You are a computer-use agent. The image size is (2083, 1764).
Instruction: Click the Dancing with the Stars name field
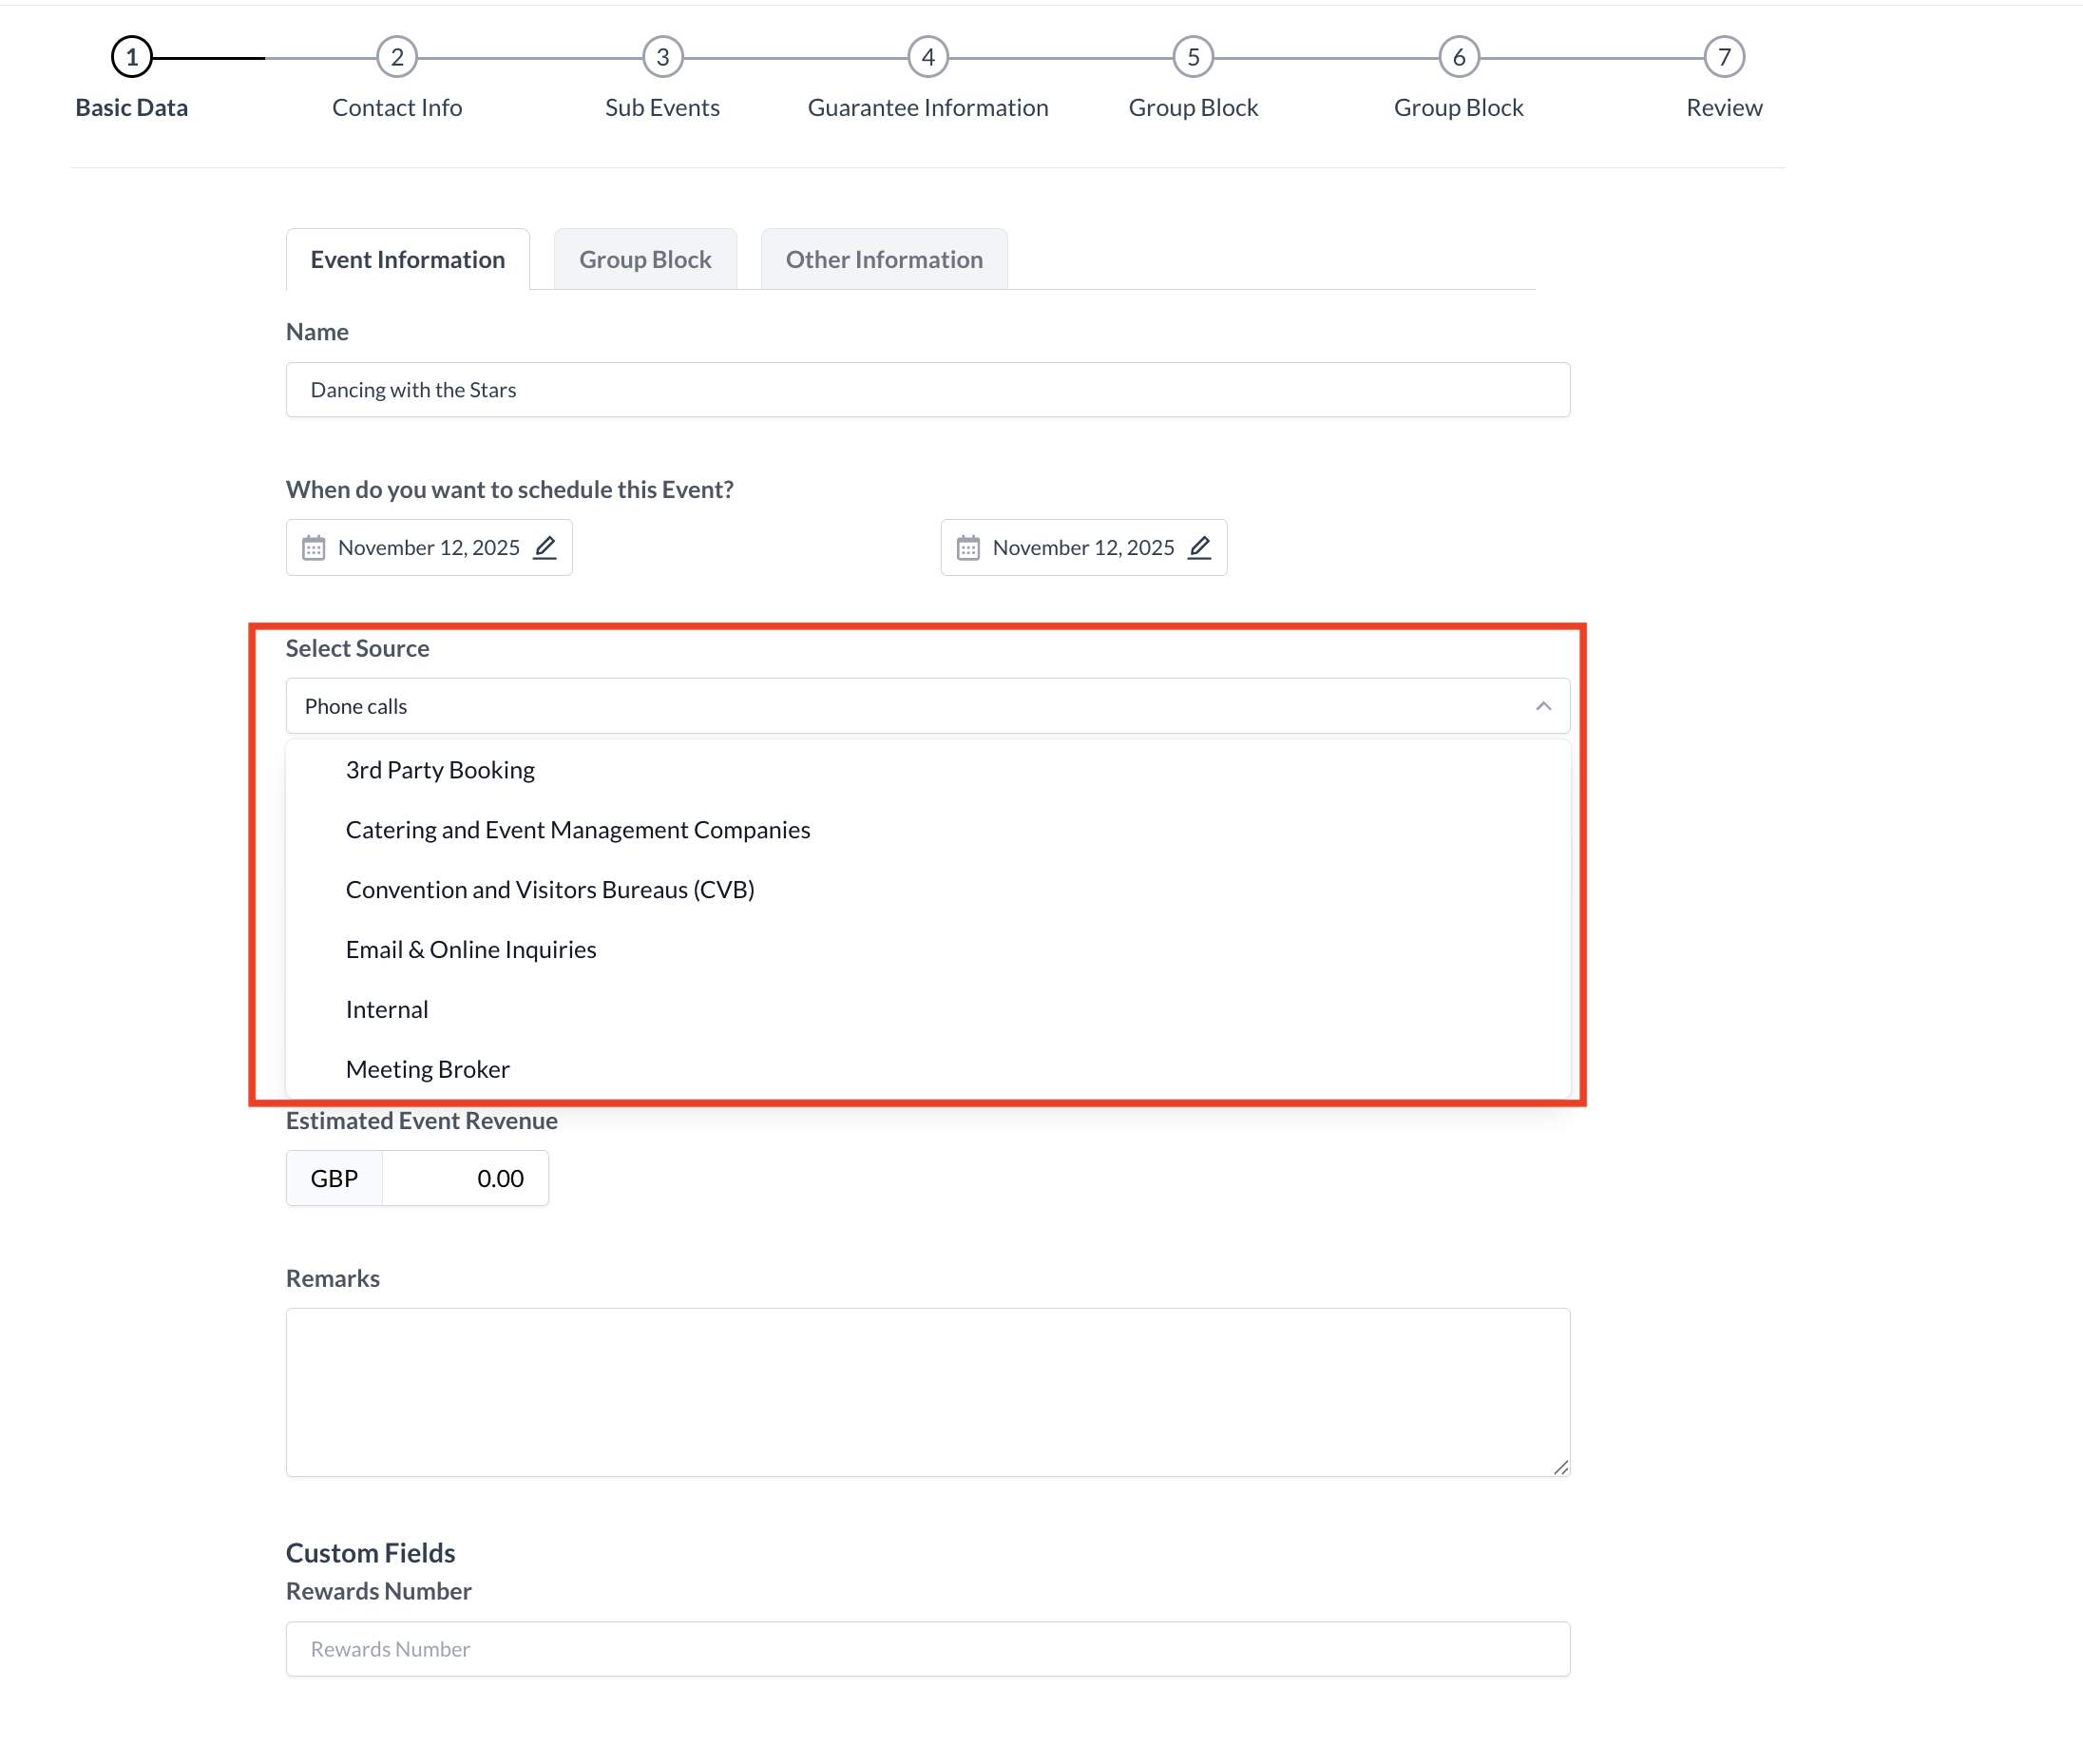click(927, 389)
